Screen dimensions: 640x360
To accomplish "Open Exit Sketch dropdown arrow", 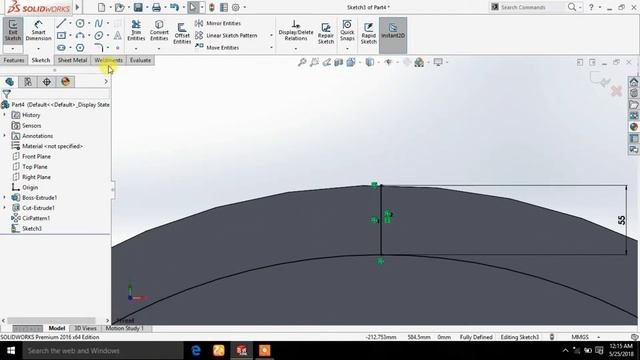I will [13, 49].
